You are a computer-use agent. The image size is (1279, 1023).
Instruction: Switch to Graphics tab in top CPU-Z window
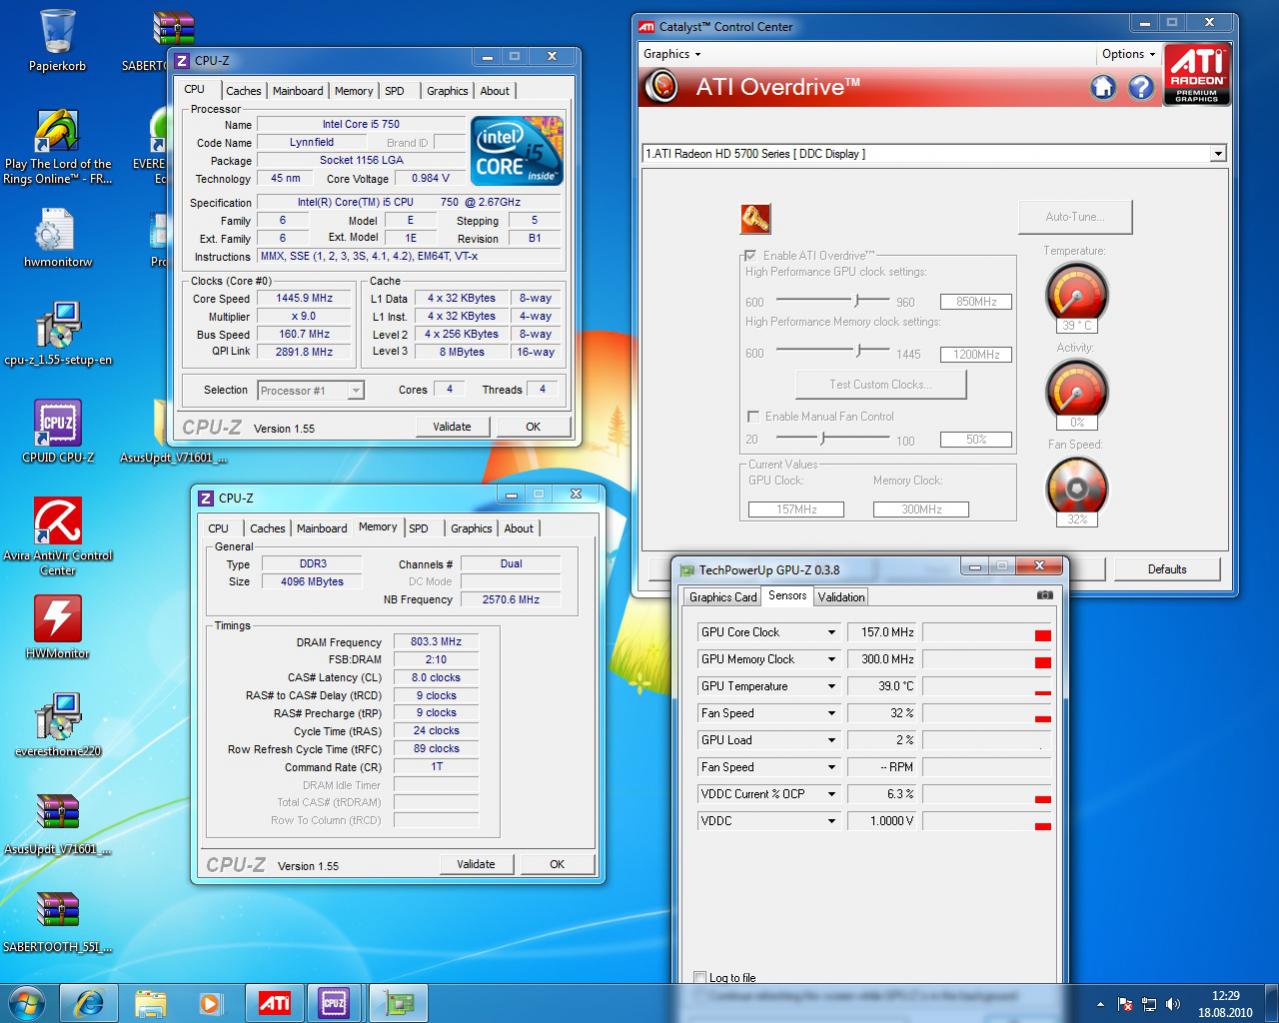[x=447, y=91]
